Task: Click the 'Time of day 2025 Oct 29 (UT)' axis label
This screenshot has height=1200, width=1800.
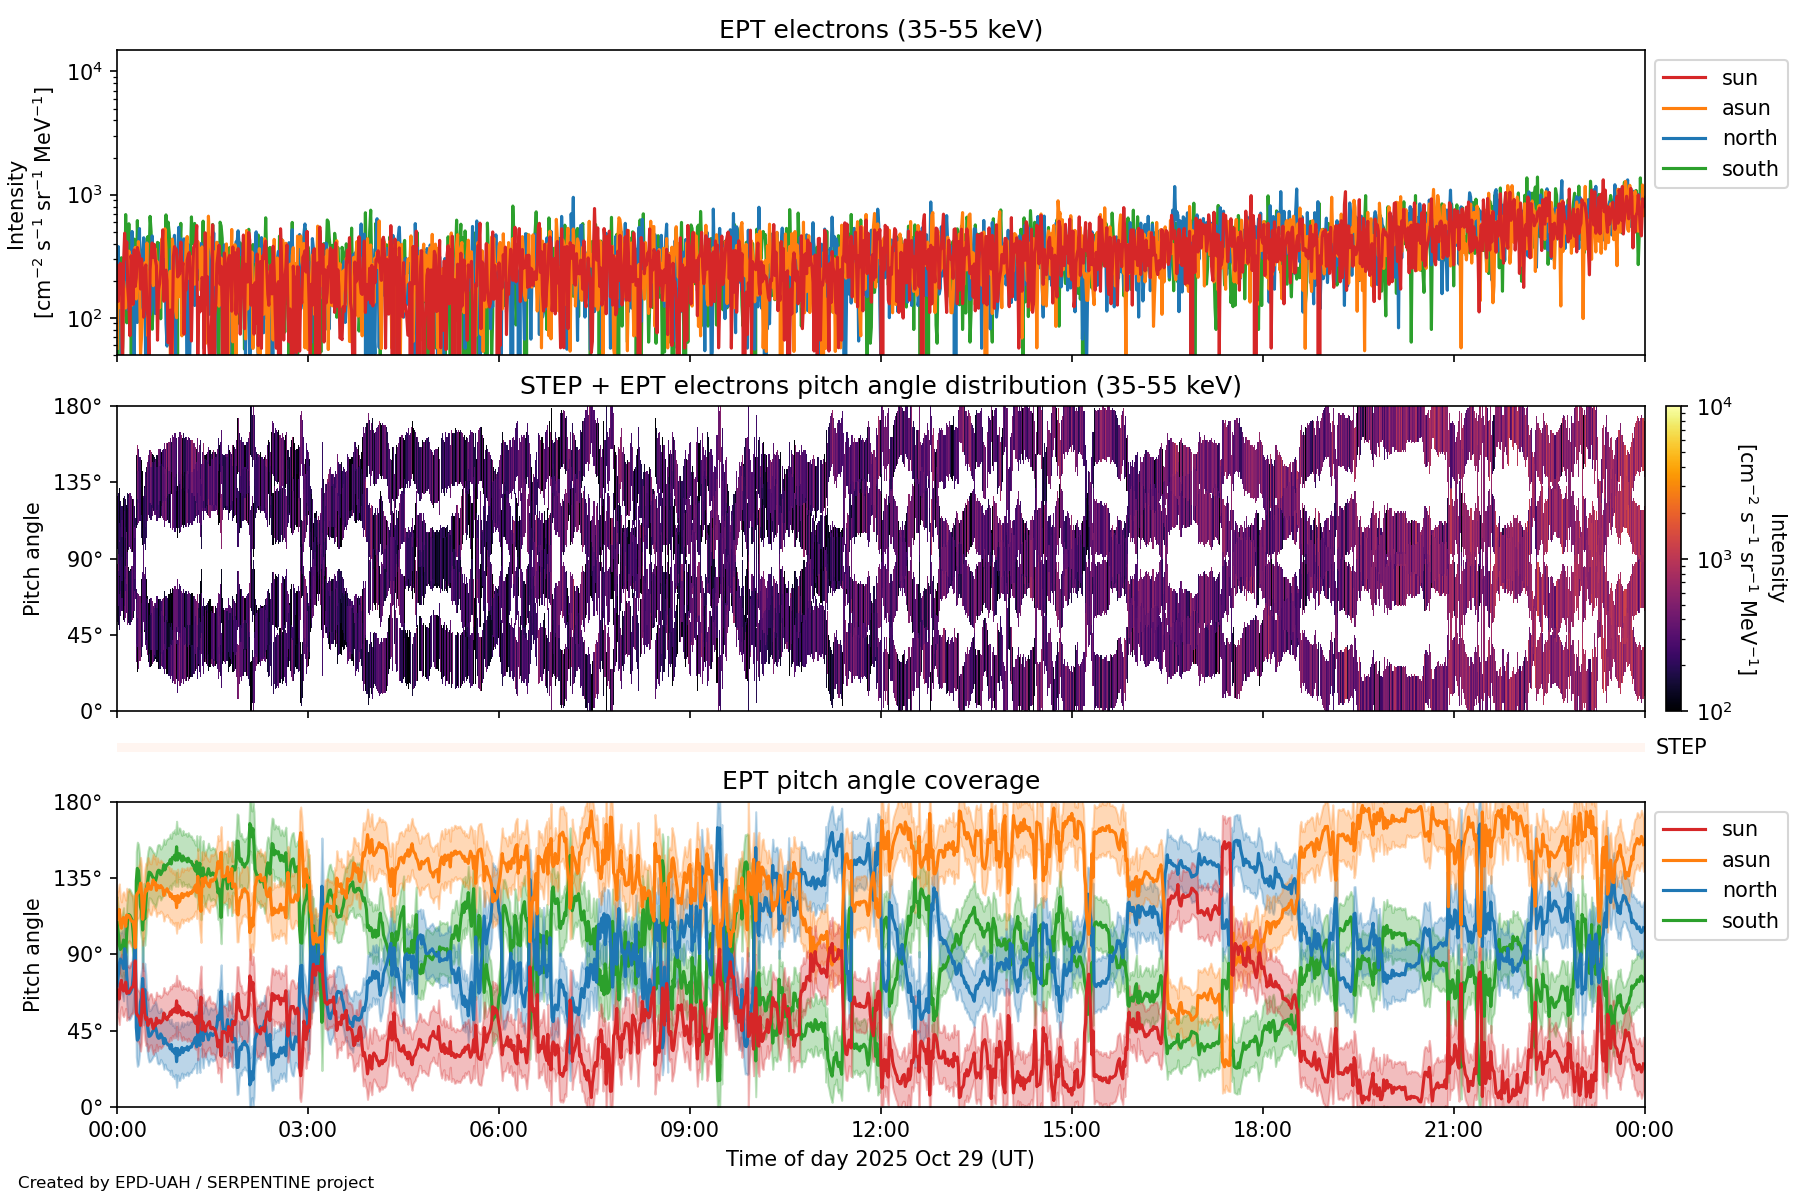Action: click(x=880, y=1159)
